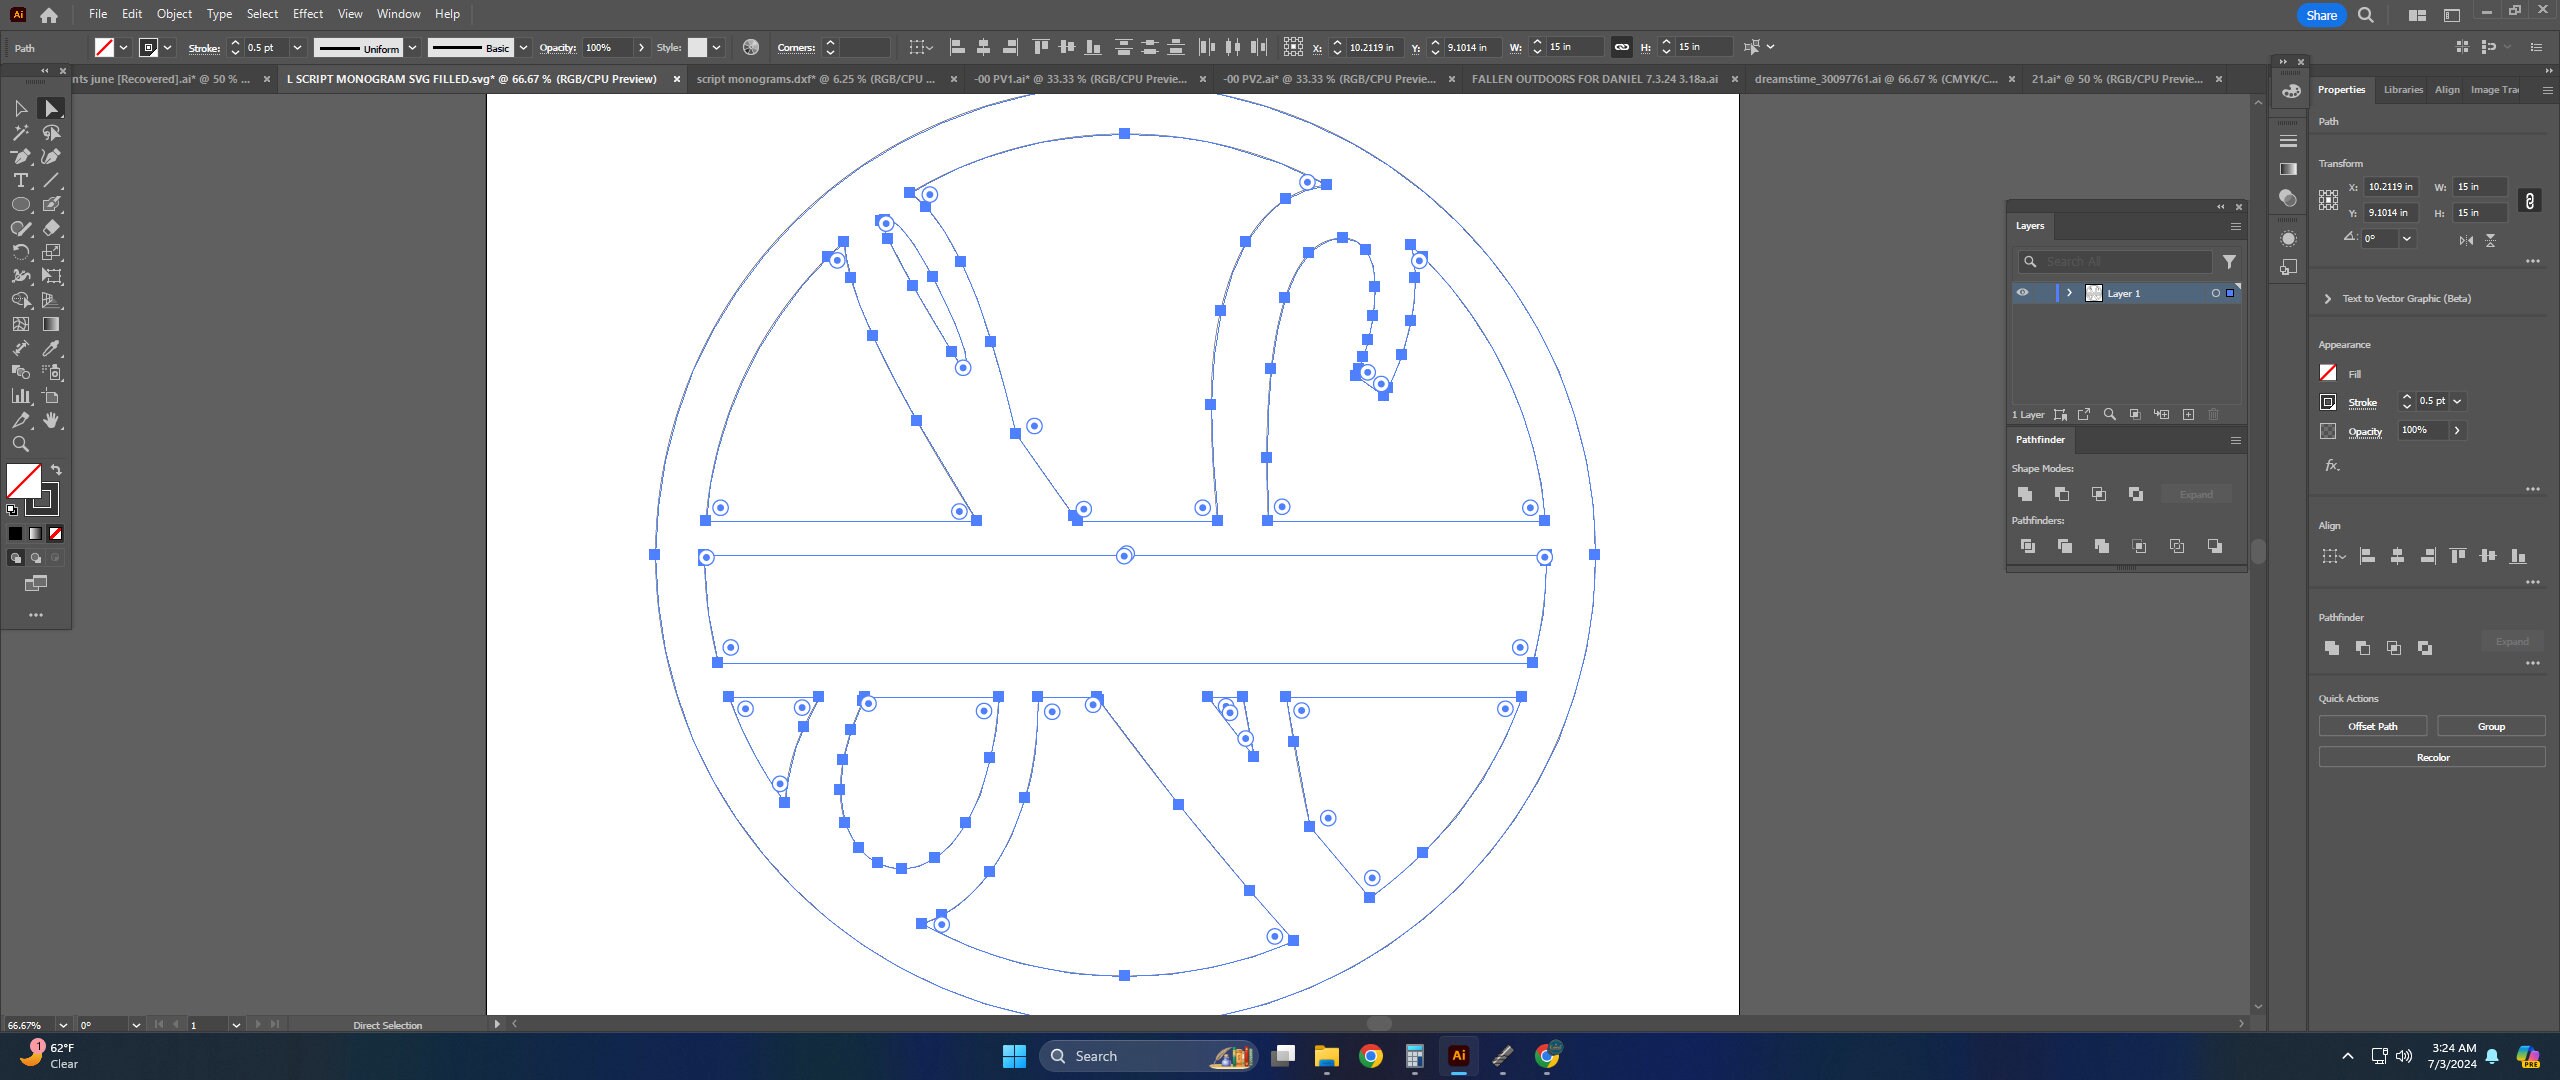Open the Object menu
This screenshot has height=1080, width=2560.
tap(174, 13)
